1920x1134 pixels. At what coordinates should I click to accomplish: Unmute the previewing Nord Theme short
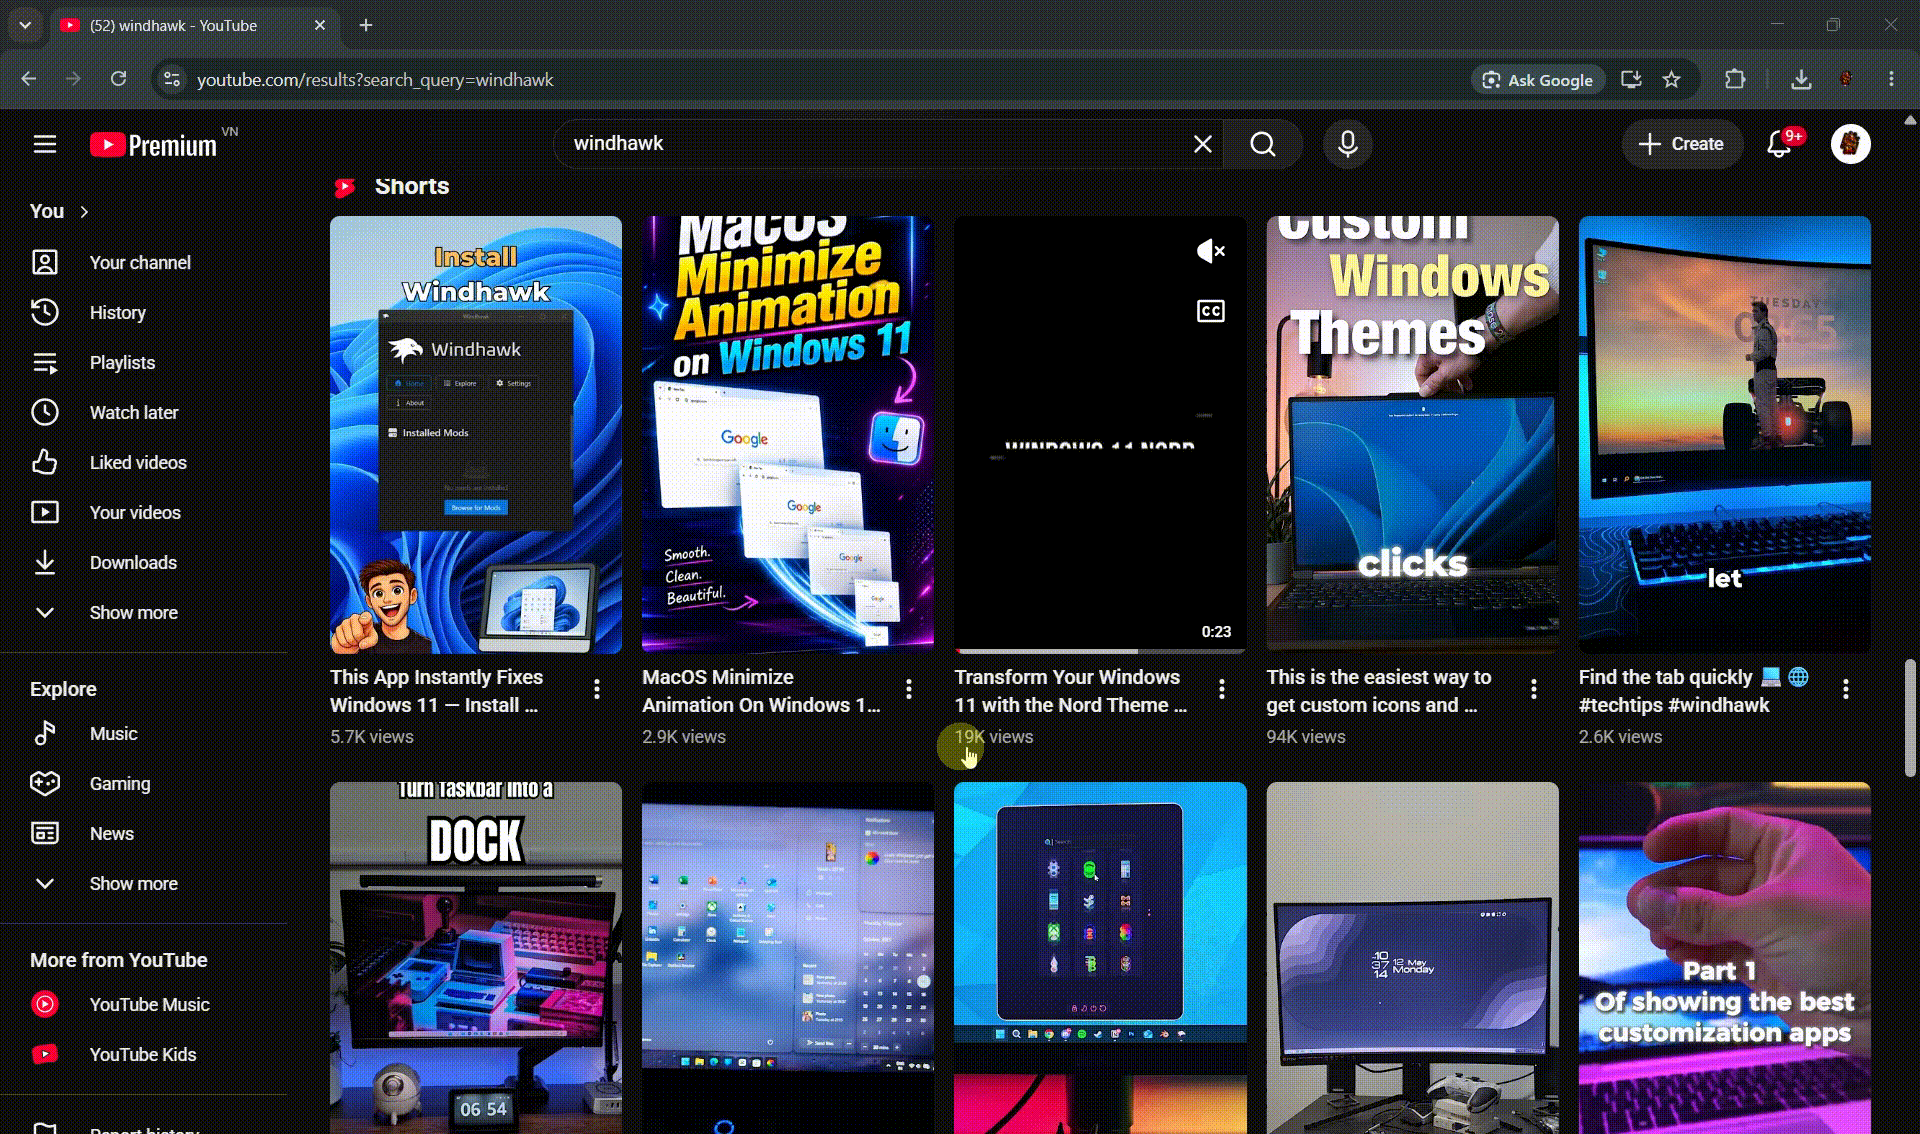[x=1211, y=251]
